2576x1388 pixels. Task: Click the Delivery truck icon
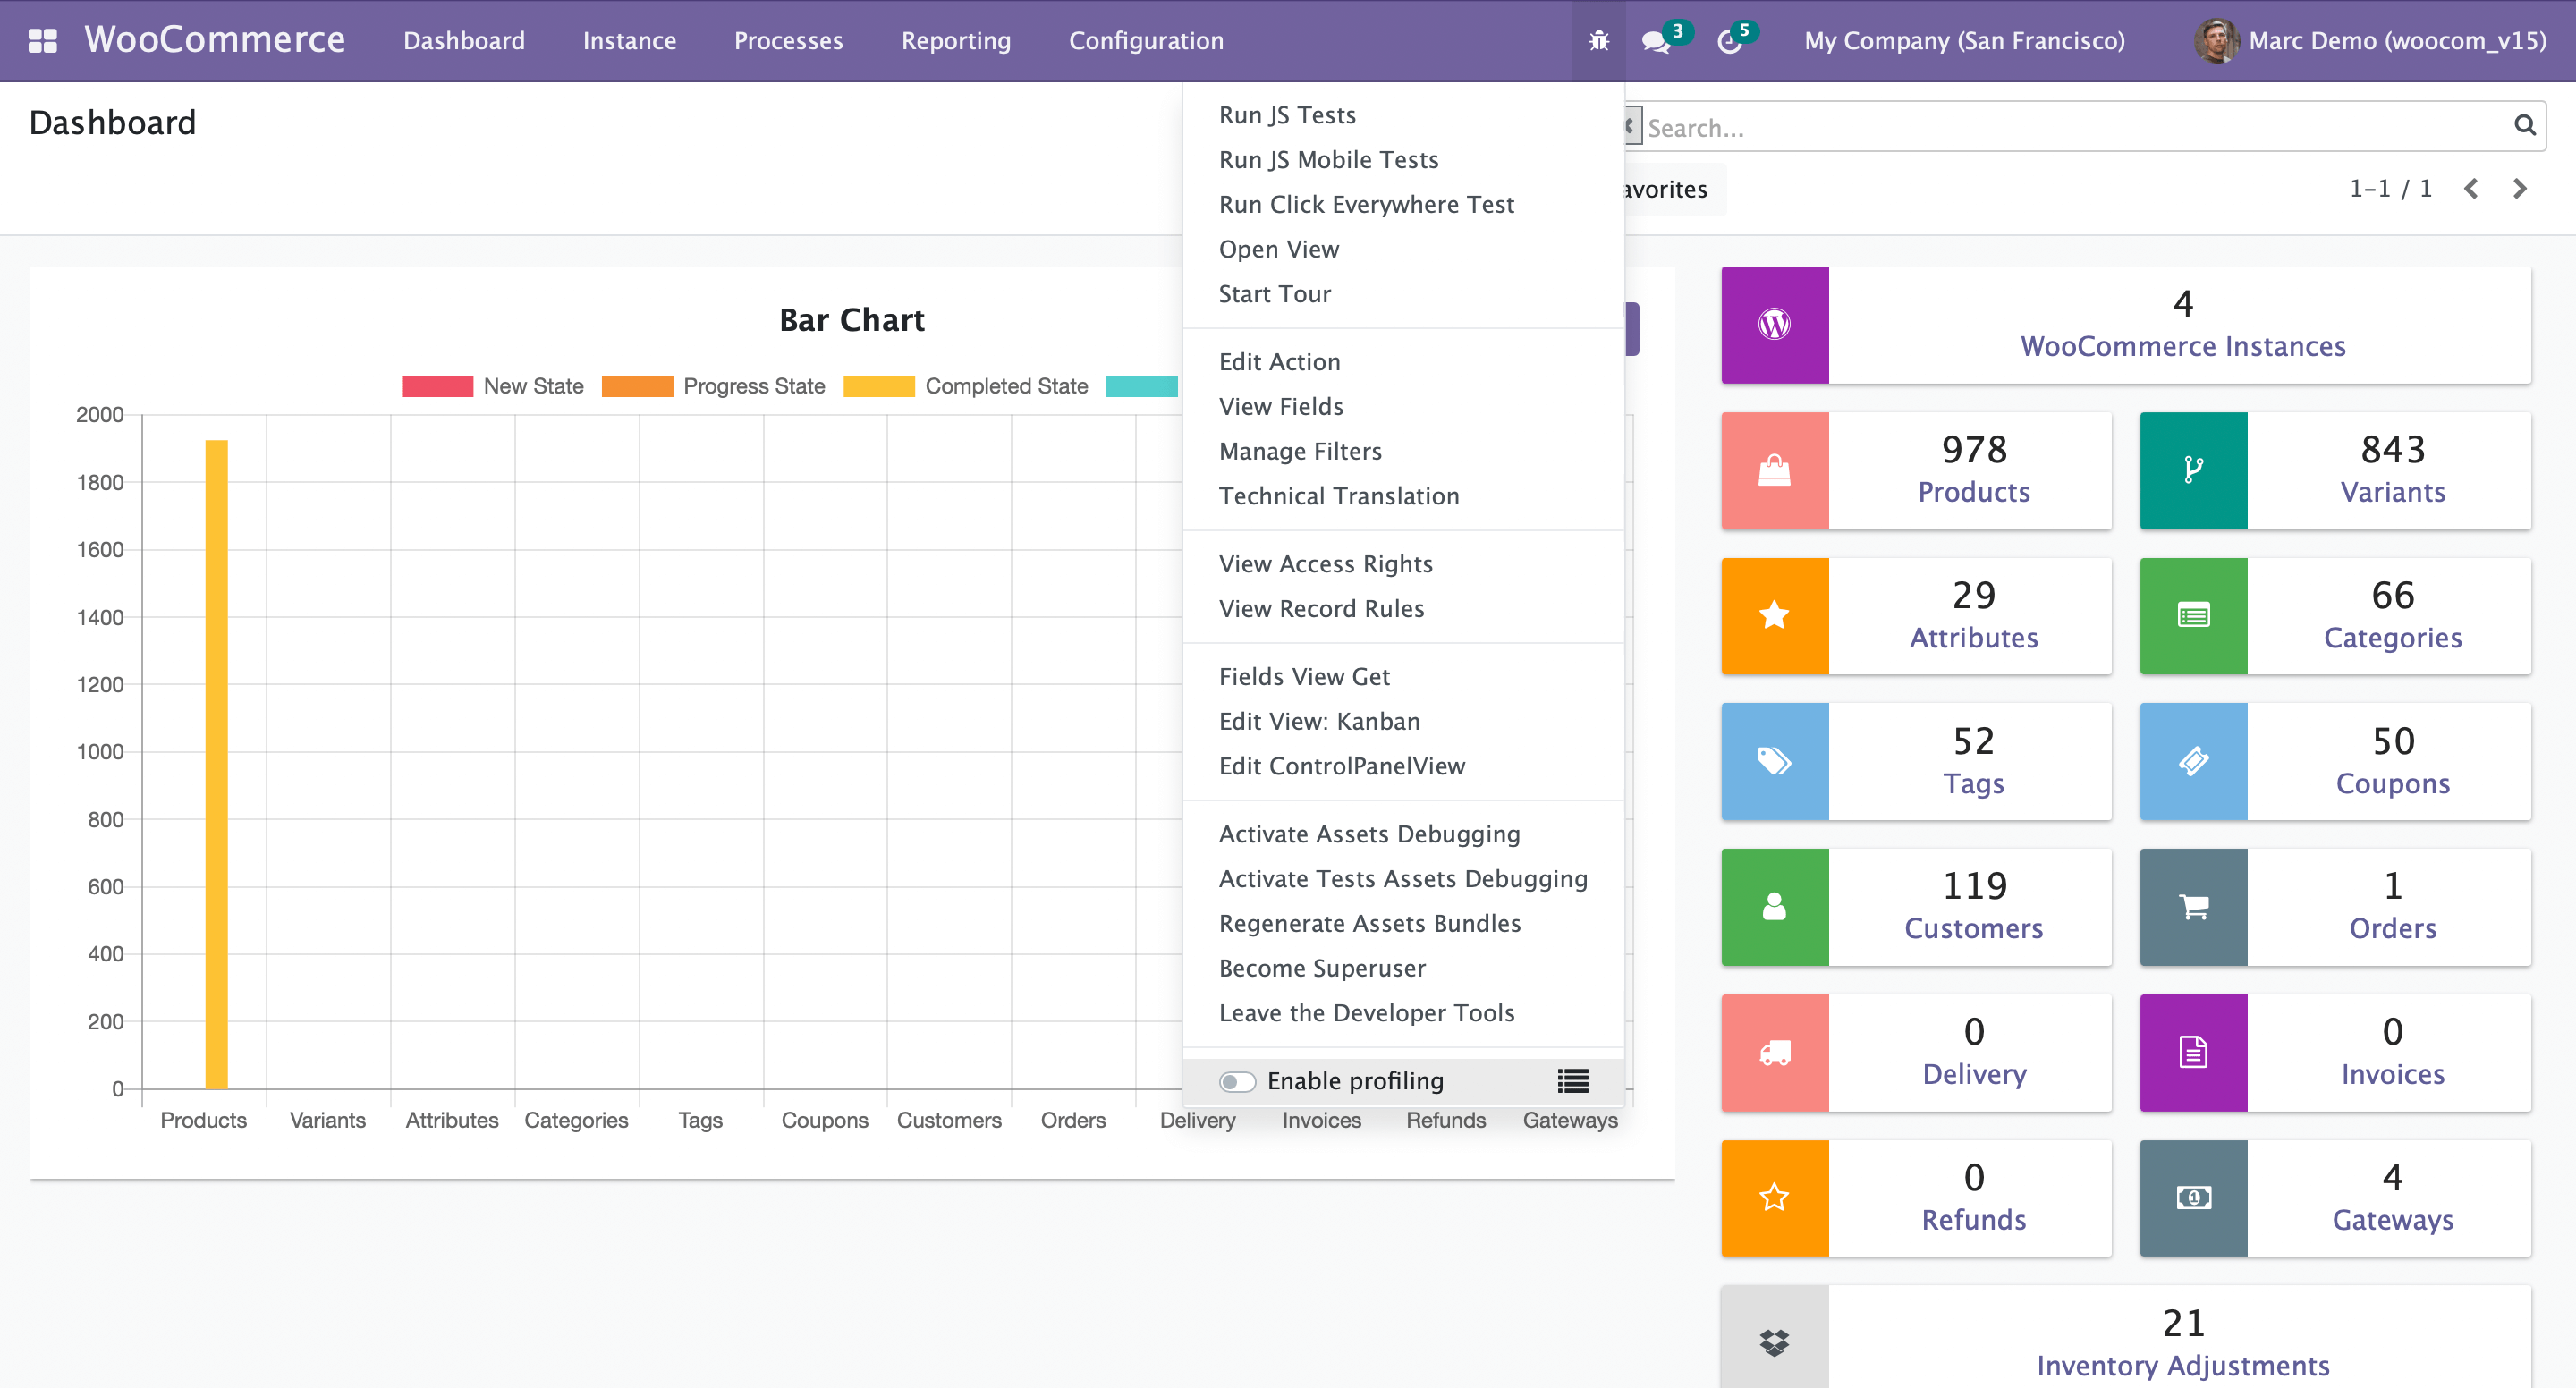(1774, 1053)
